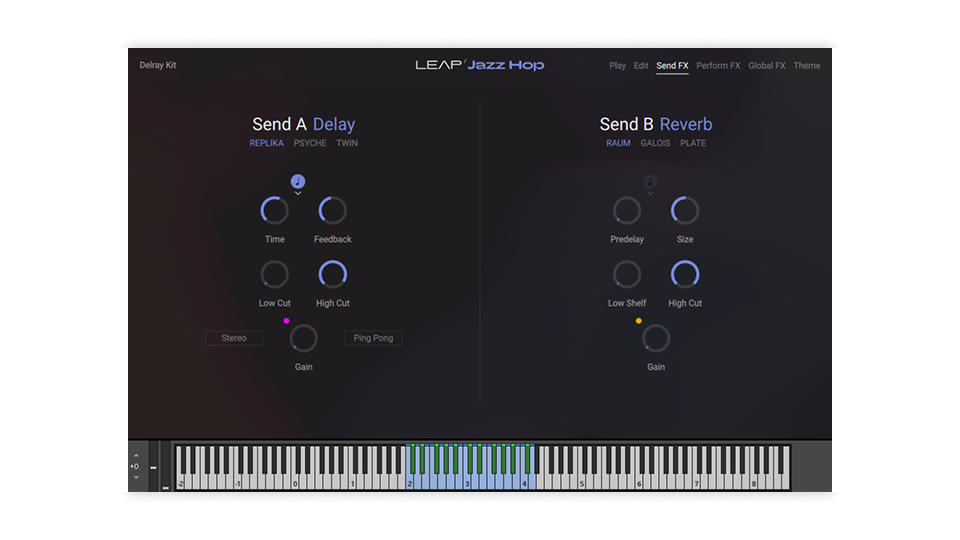
Task: Click the Delay Feedback knob
Action: tap(332, 210)
